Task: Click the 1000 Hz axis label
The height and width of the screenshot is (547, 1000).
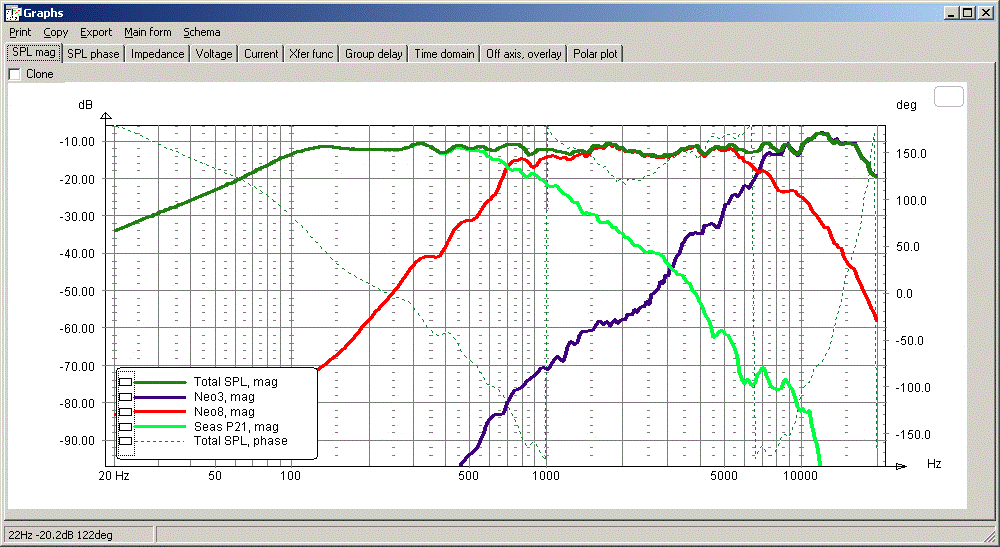Action: coord(546,476)
